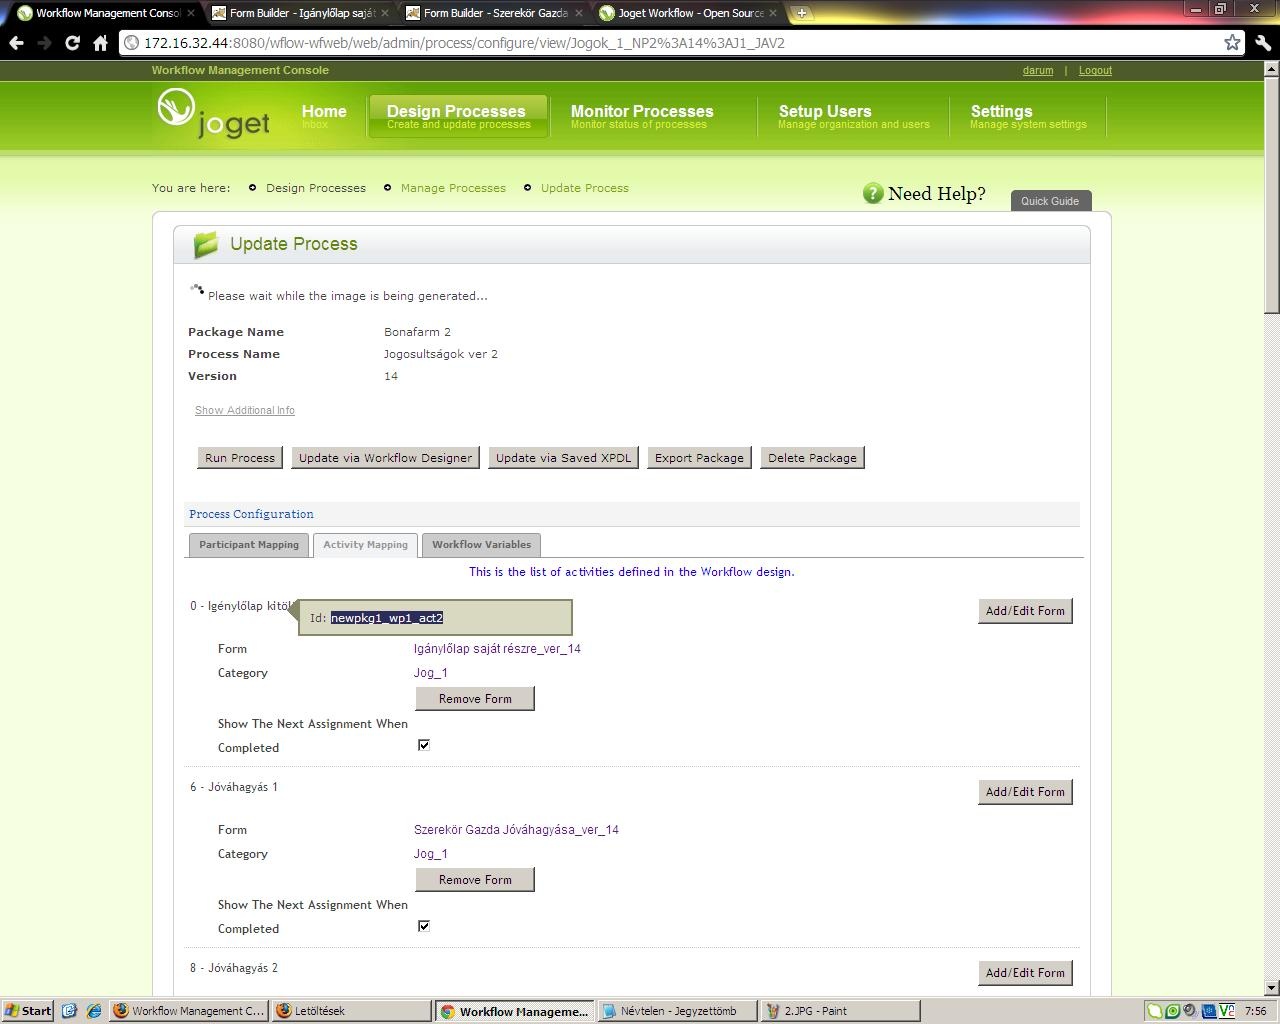Viewport: 1280px width, 1024px height.
Task: Open a new browser tab
Action: pyautogui.click(x=801, y=13)
